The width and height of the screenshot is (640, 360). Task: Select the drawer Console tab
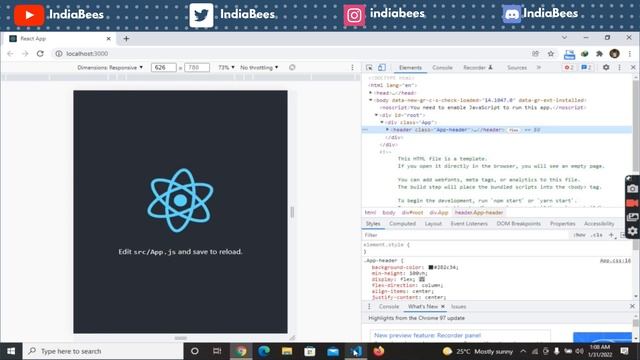389,307
